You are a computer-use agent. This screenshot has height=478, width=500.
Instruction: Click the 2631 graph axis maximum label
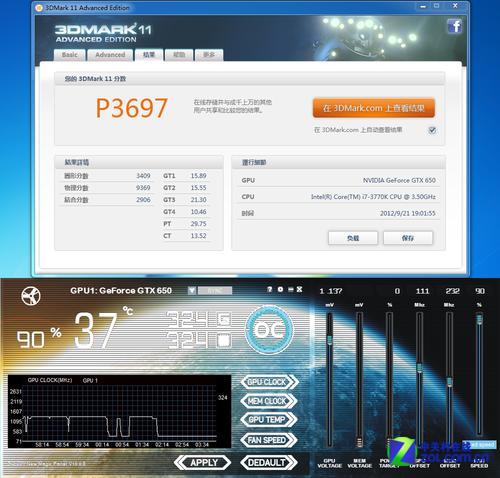tap(16, 391)
